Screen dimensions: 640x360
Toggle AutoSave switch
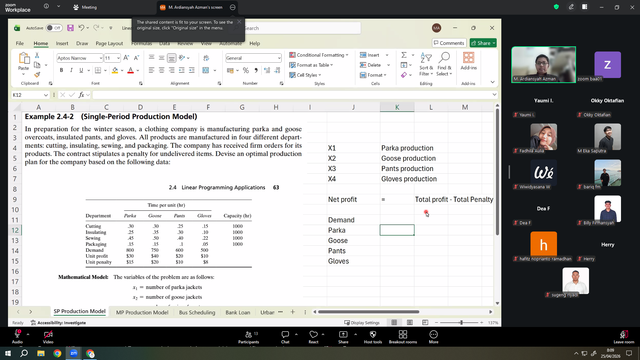pyautogui.click(x=54, y=28)
